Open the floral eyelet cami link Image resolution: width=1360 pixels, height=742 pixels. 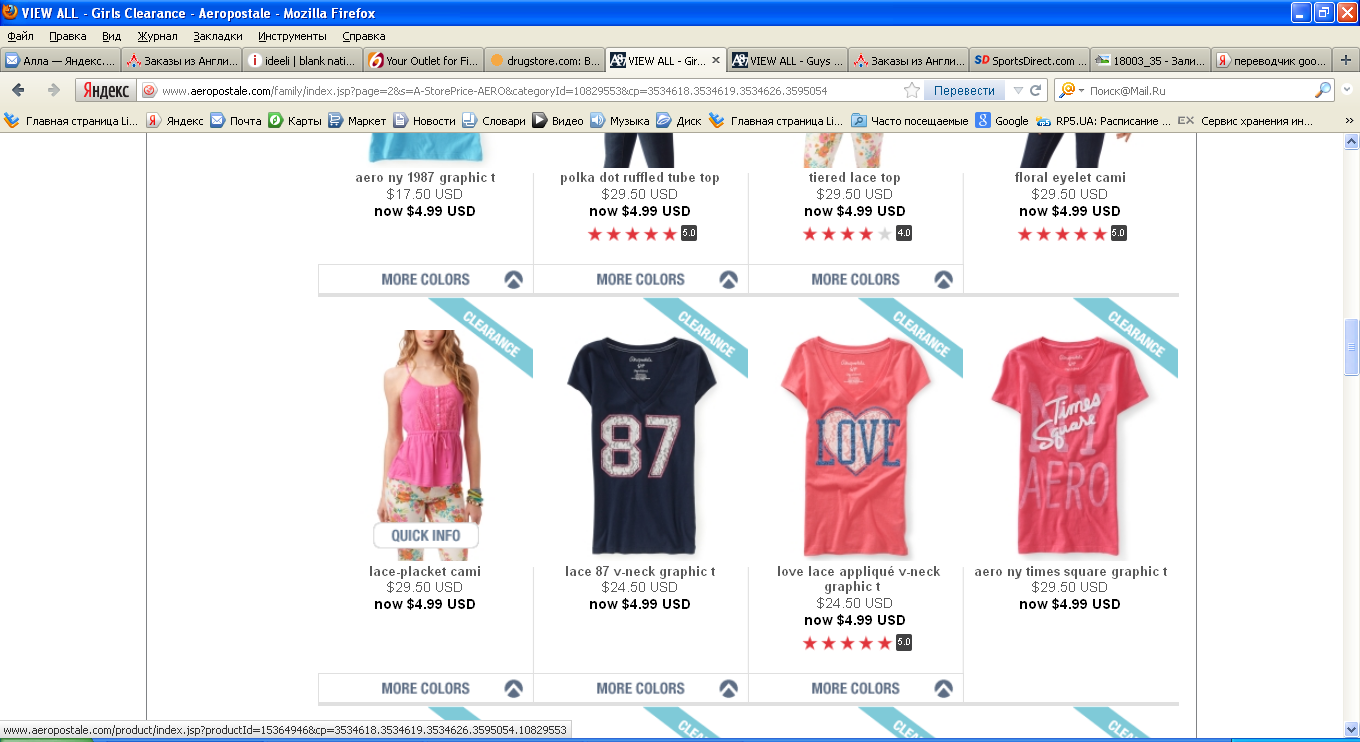[x=1070, y=178]
